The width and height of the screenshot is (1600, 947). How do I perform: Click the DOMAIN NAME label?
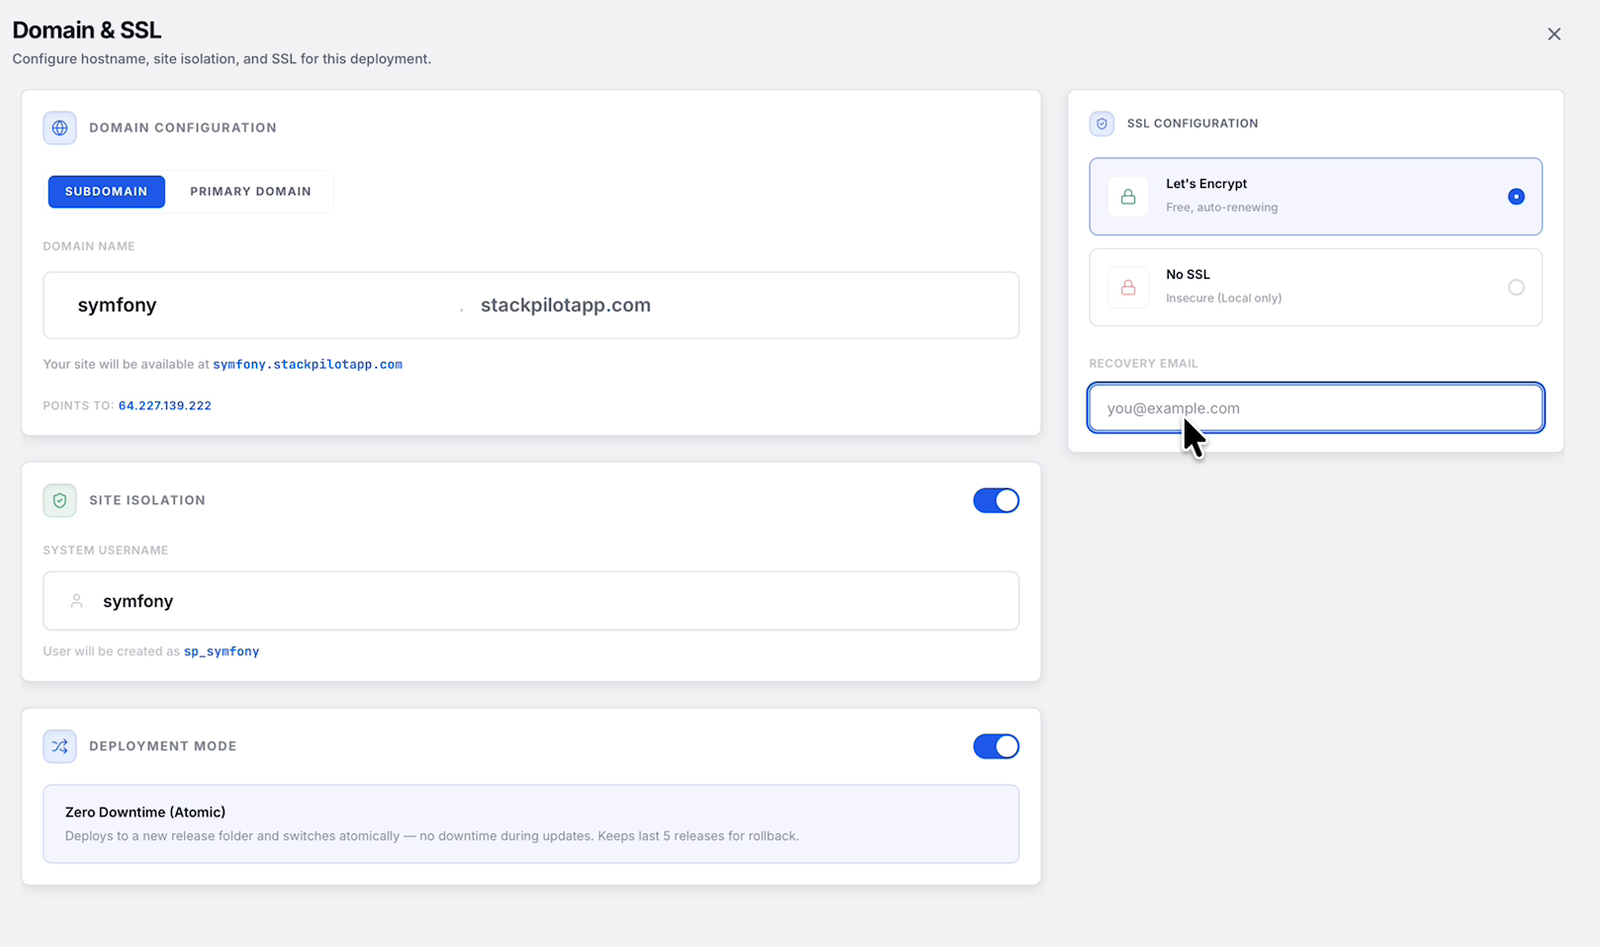[89, 246]
